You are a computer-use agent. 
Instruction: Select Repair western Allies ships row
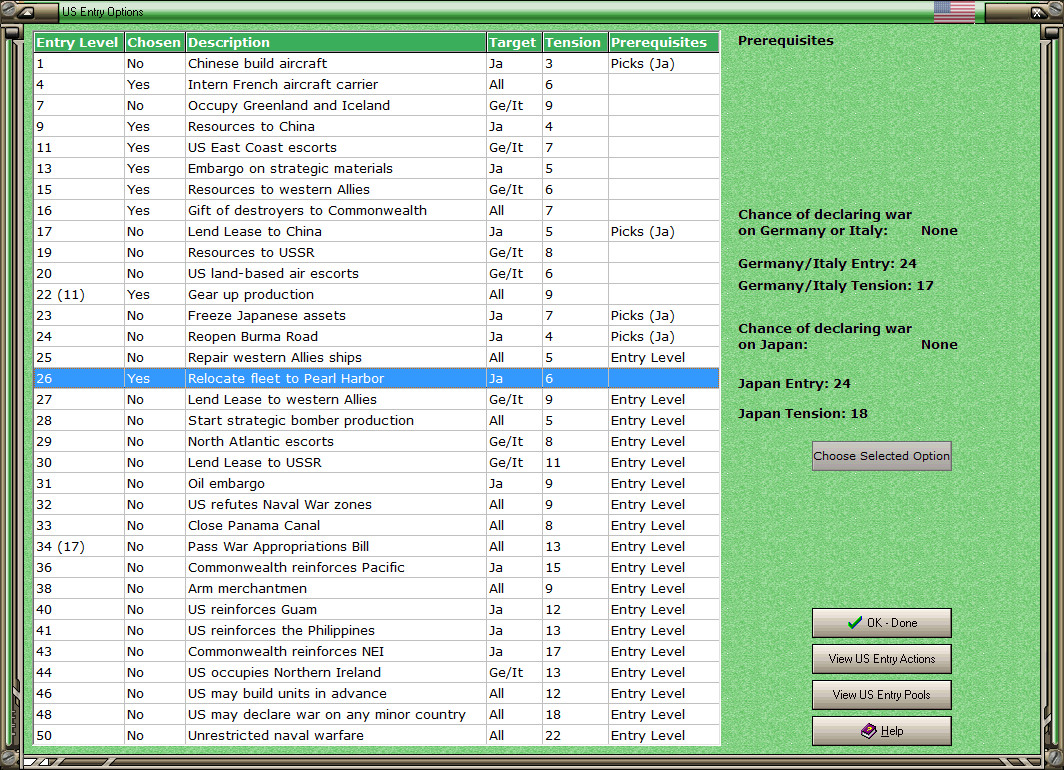377,358
